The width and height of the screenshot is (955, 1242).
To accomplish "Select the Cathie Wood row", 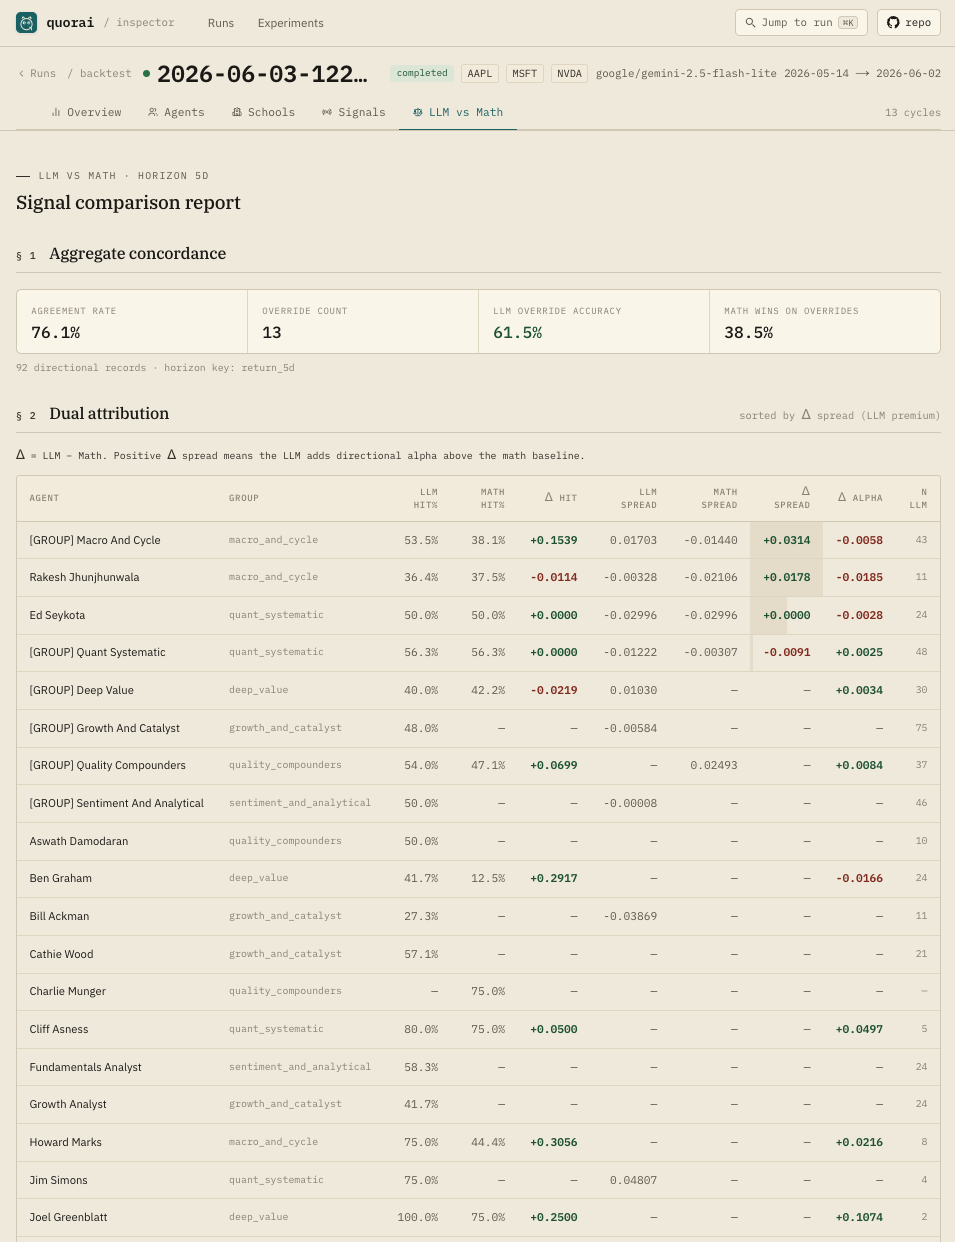I will 478,954.
